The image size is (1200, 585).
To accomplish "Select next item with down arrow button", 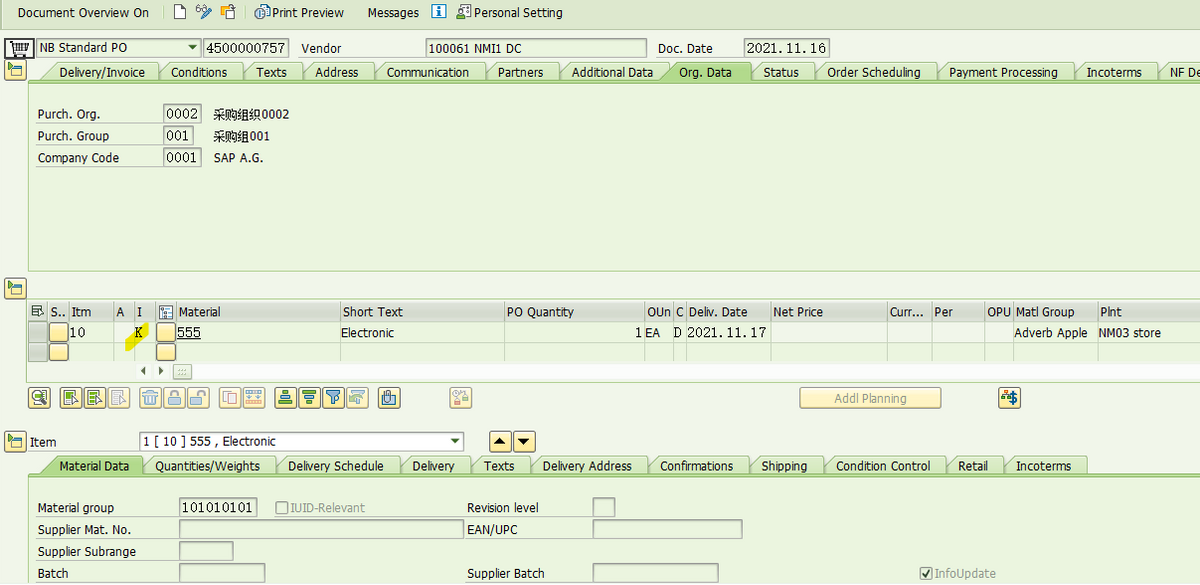I will [x=524, y=441].
